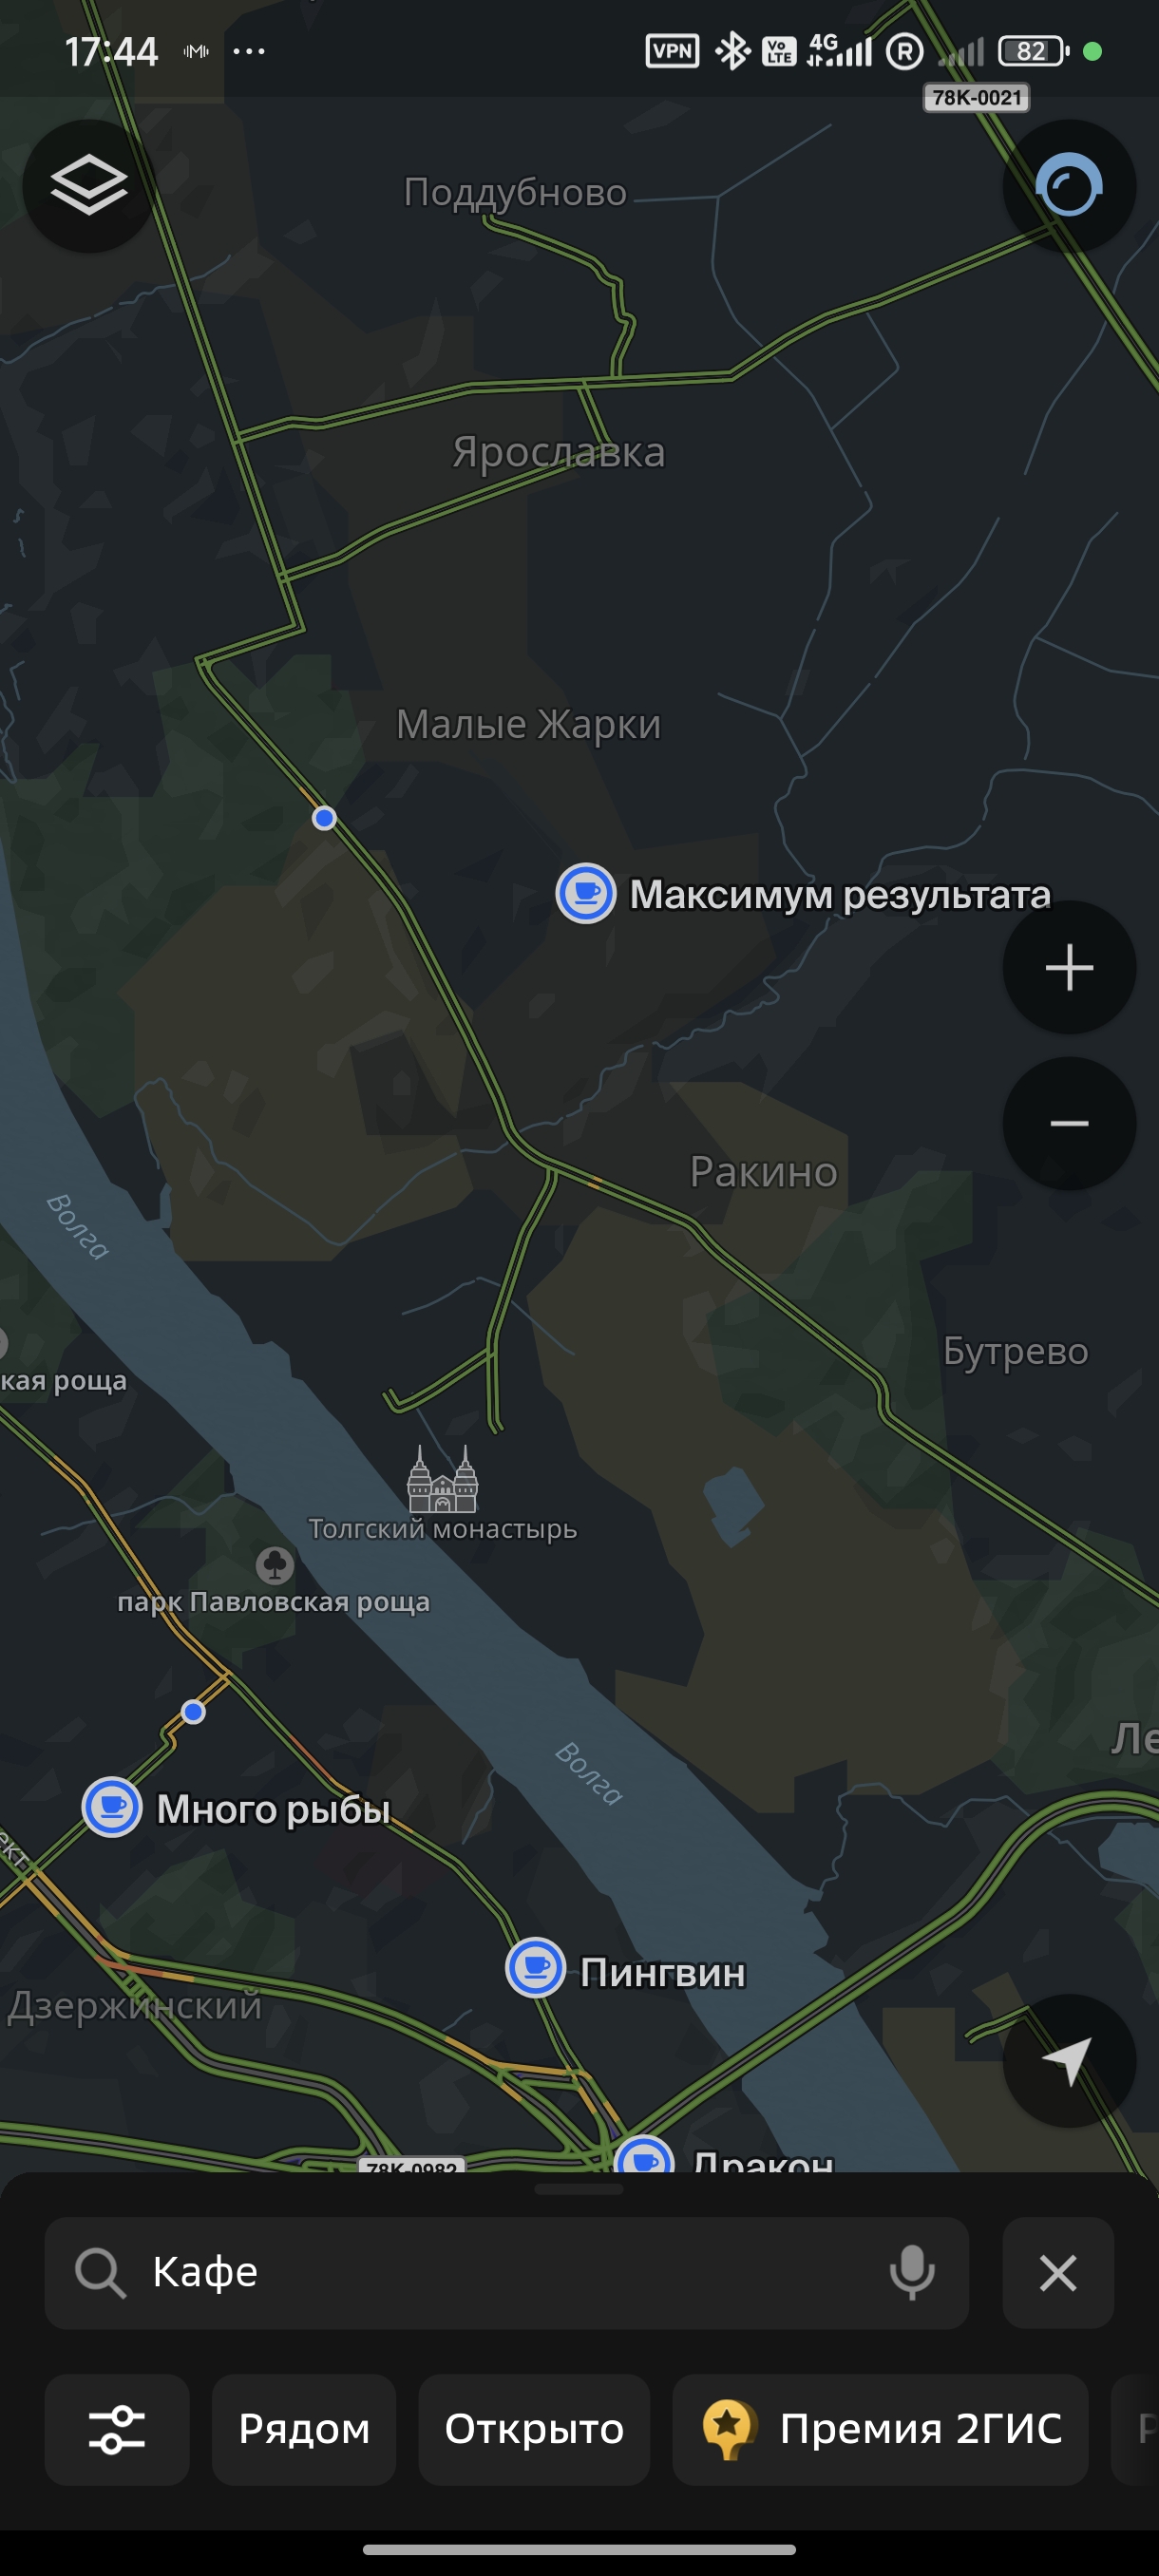Toggle the Рядом filter chip
Screen dimensions: 1159x2576
click(304, 2429)
